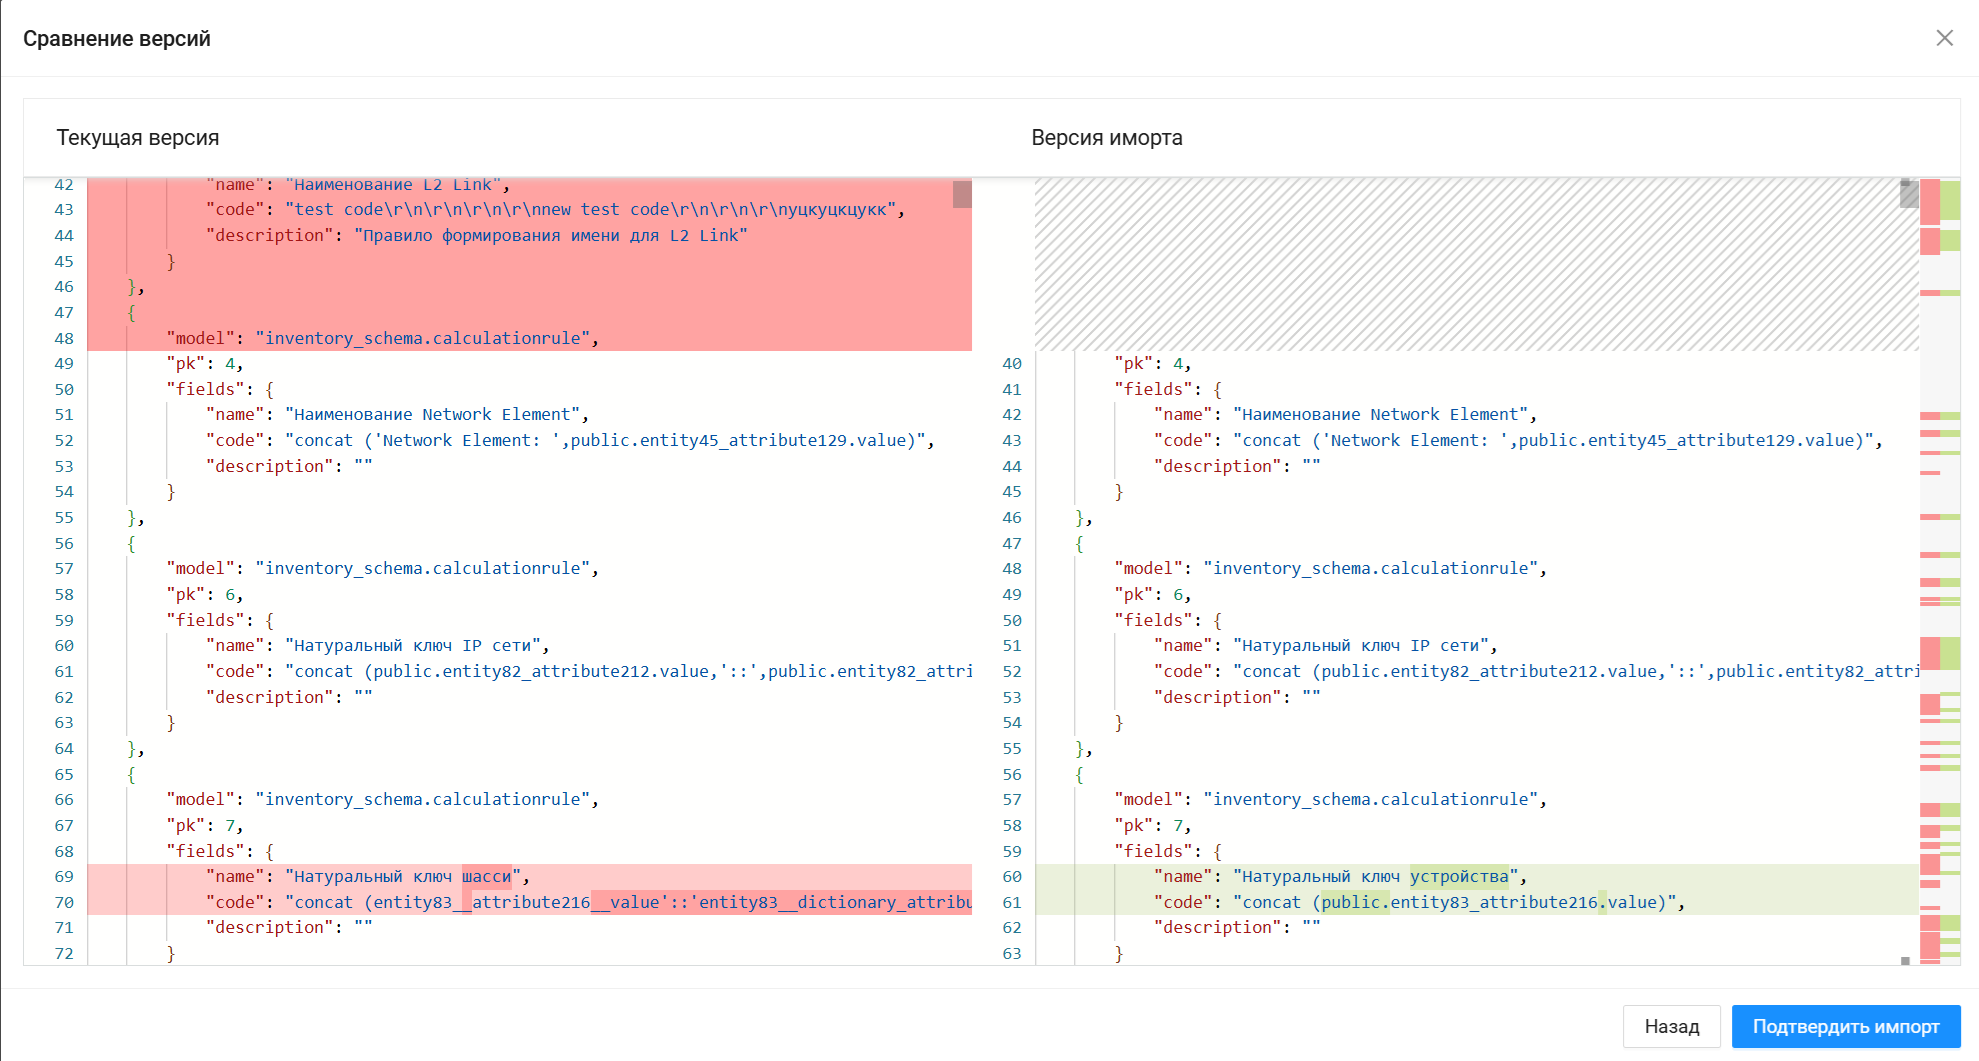The width and height of the screenshot is (1979, 1061).
Task: Jump to the topmost red block in the diff overview ruler
Action: (x=1929, y=200)
